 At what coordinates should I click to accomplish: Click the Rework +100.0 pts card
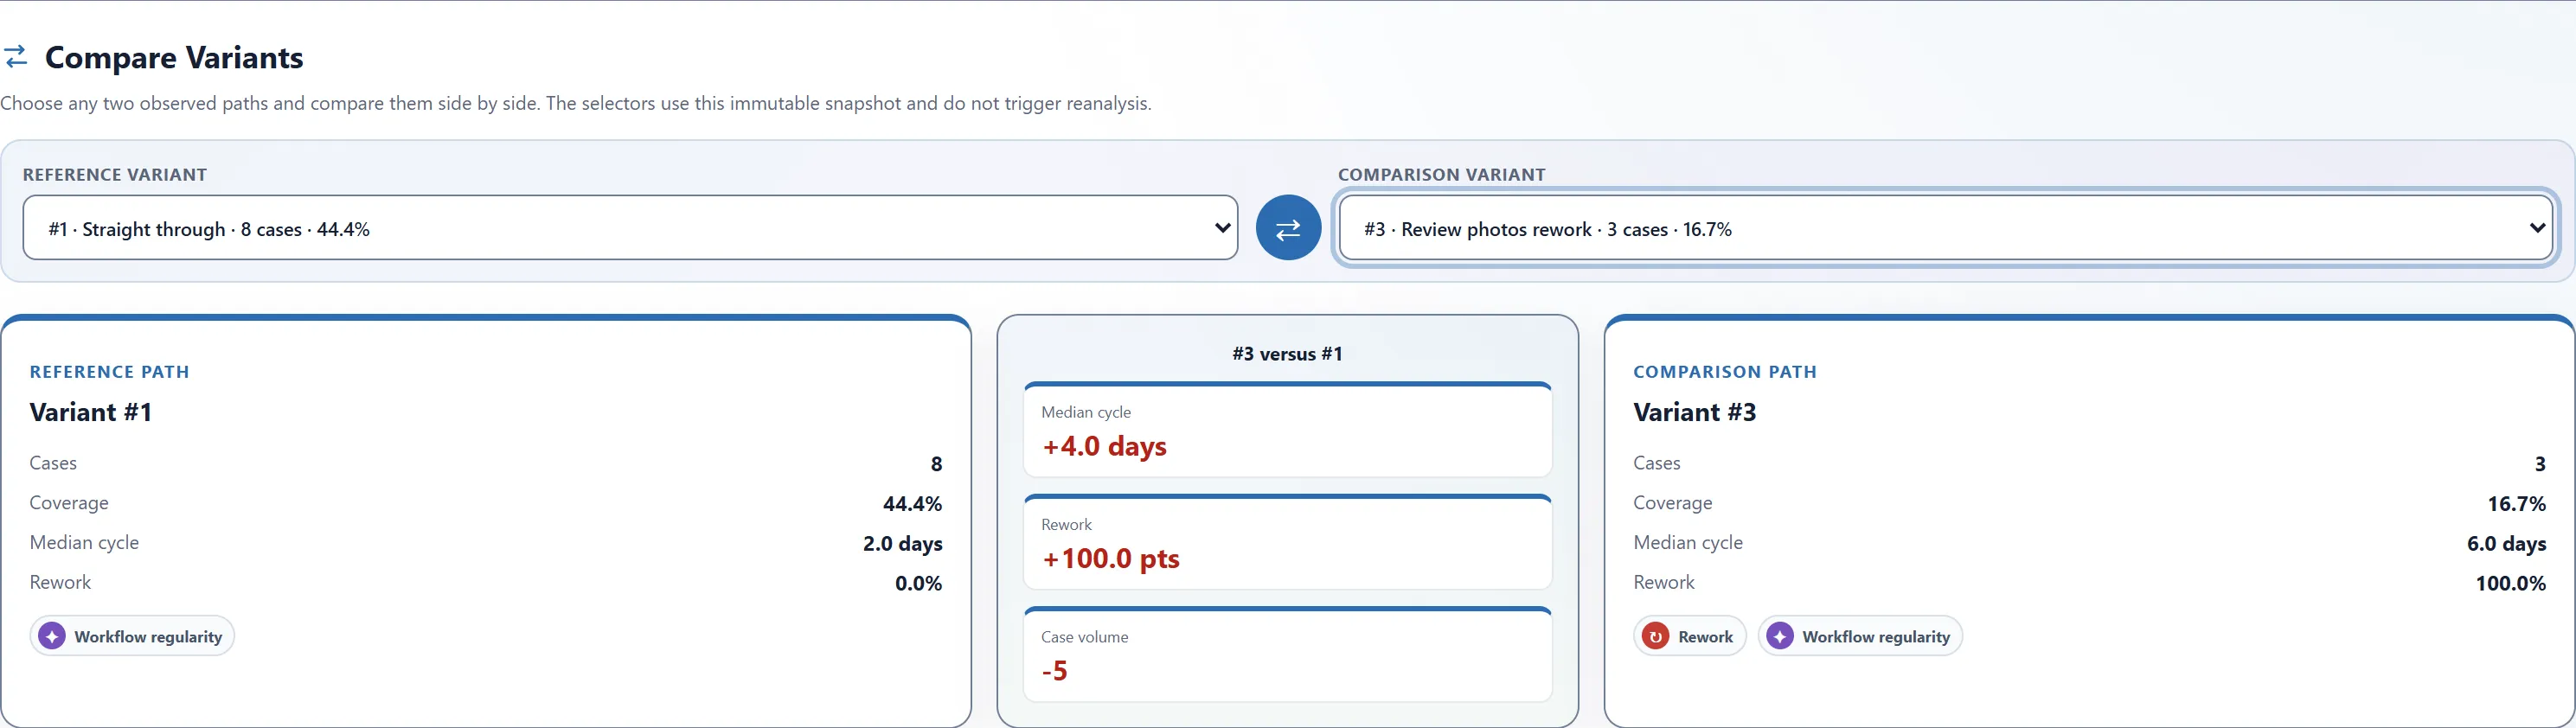(1288, 542)
